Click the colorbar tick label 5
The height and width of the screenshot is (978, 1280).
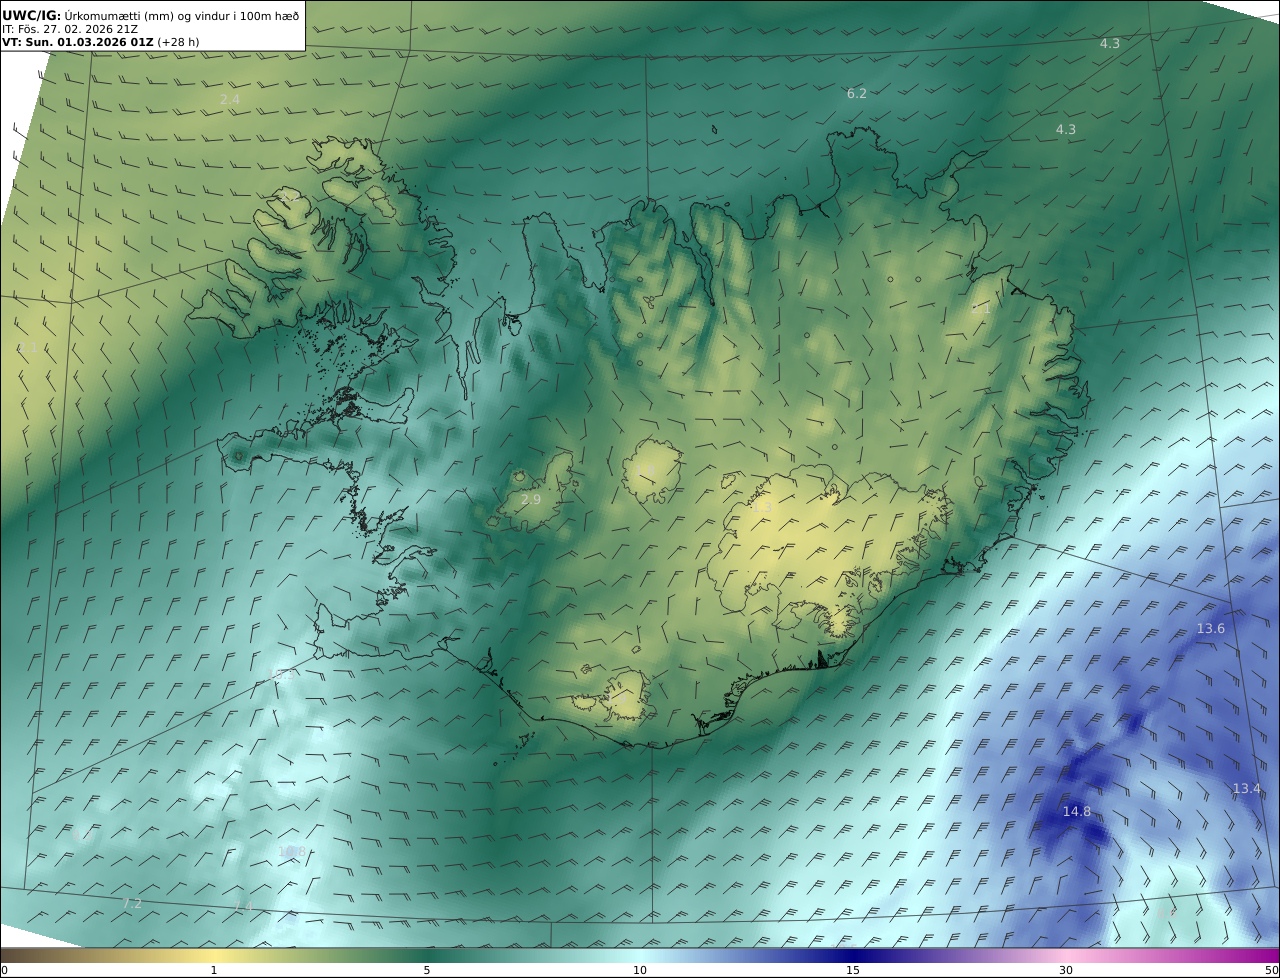pyautogui.click(x=427, y=970)
